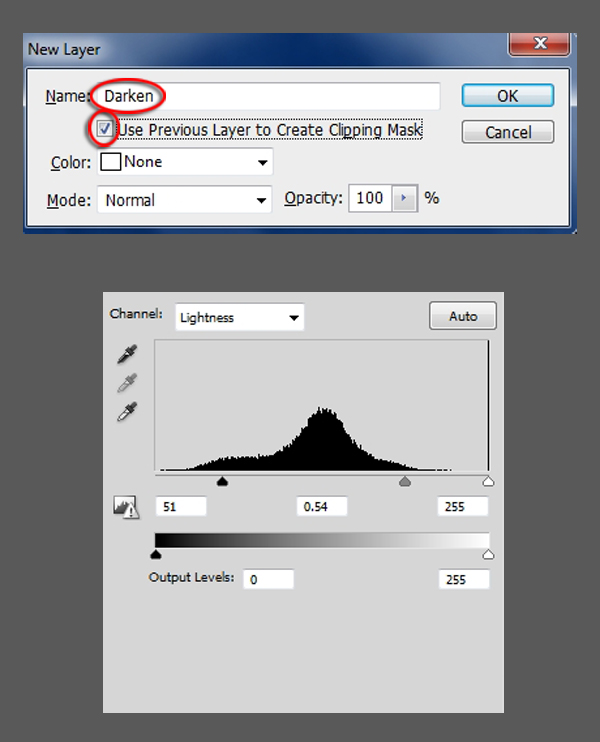The width and height of the screenshot is (600, 742).
Task: Select the gray point eyedropper tool
Action: click(128, 383)
